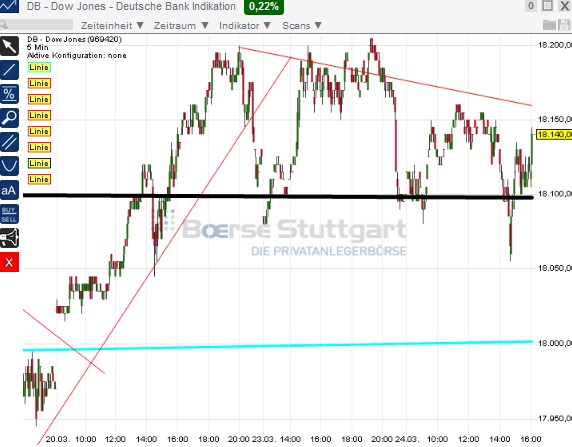Click the 18.000,00 price axis label
The width and height of the screenshot is (572, 447).
point(555,343)
